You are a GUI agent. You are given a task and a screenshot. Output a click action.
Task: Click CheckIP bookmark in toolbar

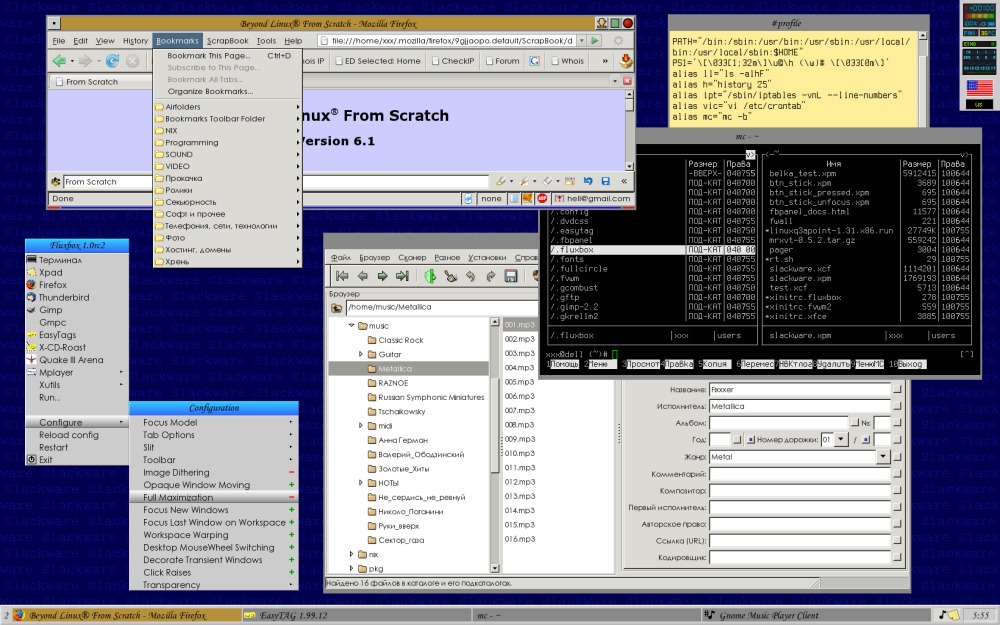(452, 61)
